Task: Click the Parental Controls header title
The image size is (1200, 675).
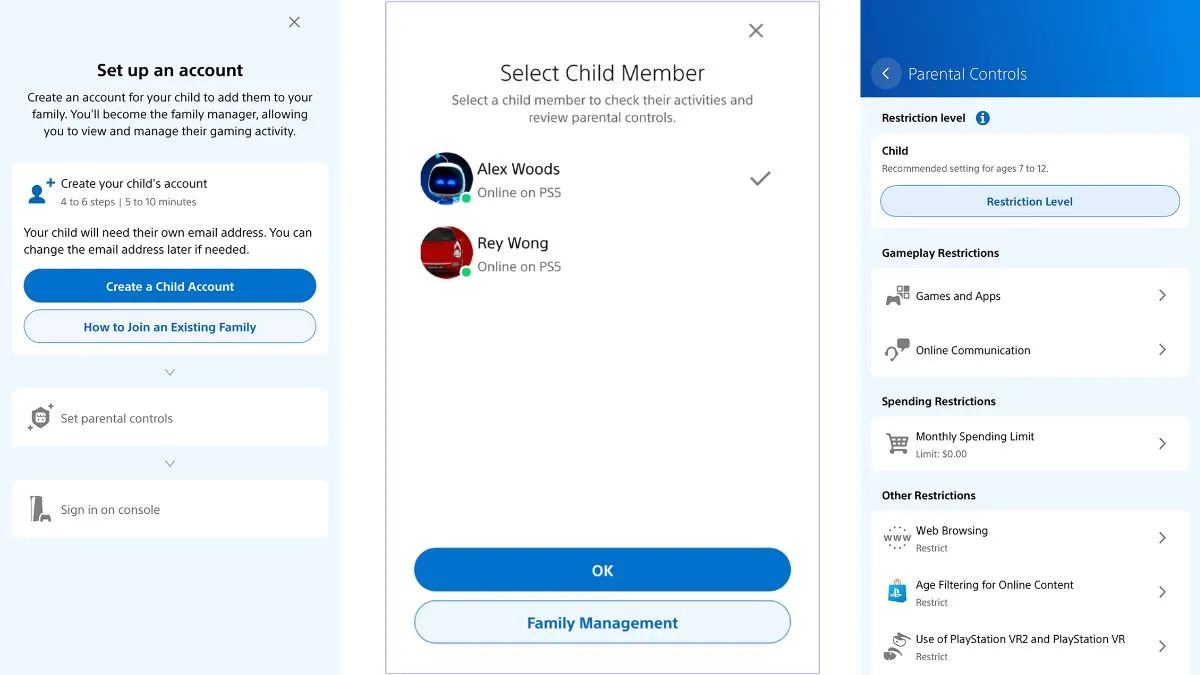Action: click(x=967, y=74)
